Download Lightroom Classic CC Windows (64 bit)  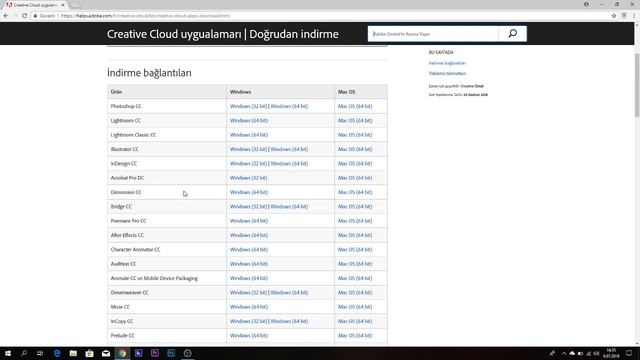pyautogui.click(x=249, y=135)
